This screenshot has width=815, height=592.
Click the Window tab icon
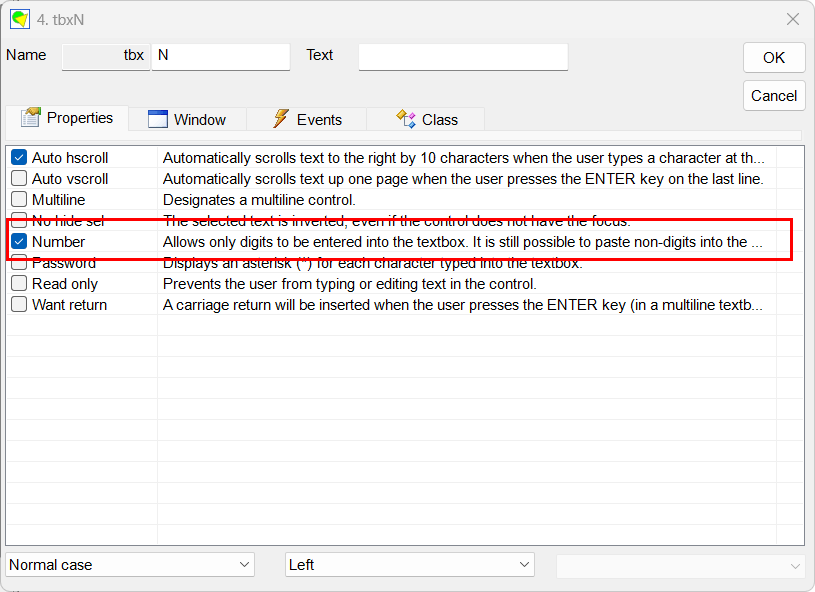pyautogui.click(x=157, y=119)
